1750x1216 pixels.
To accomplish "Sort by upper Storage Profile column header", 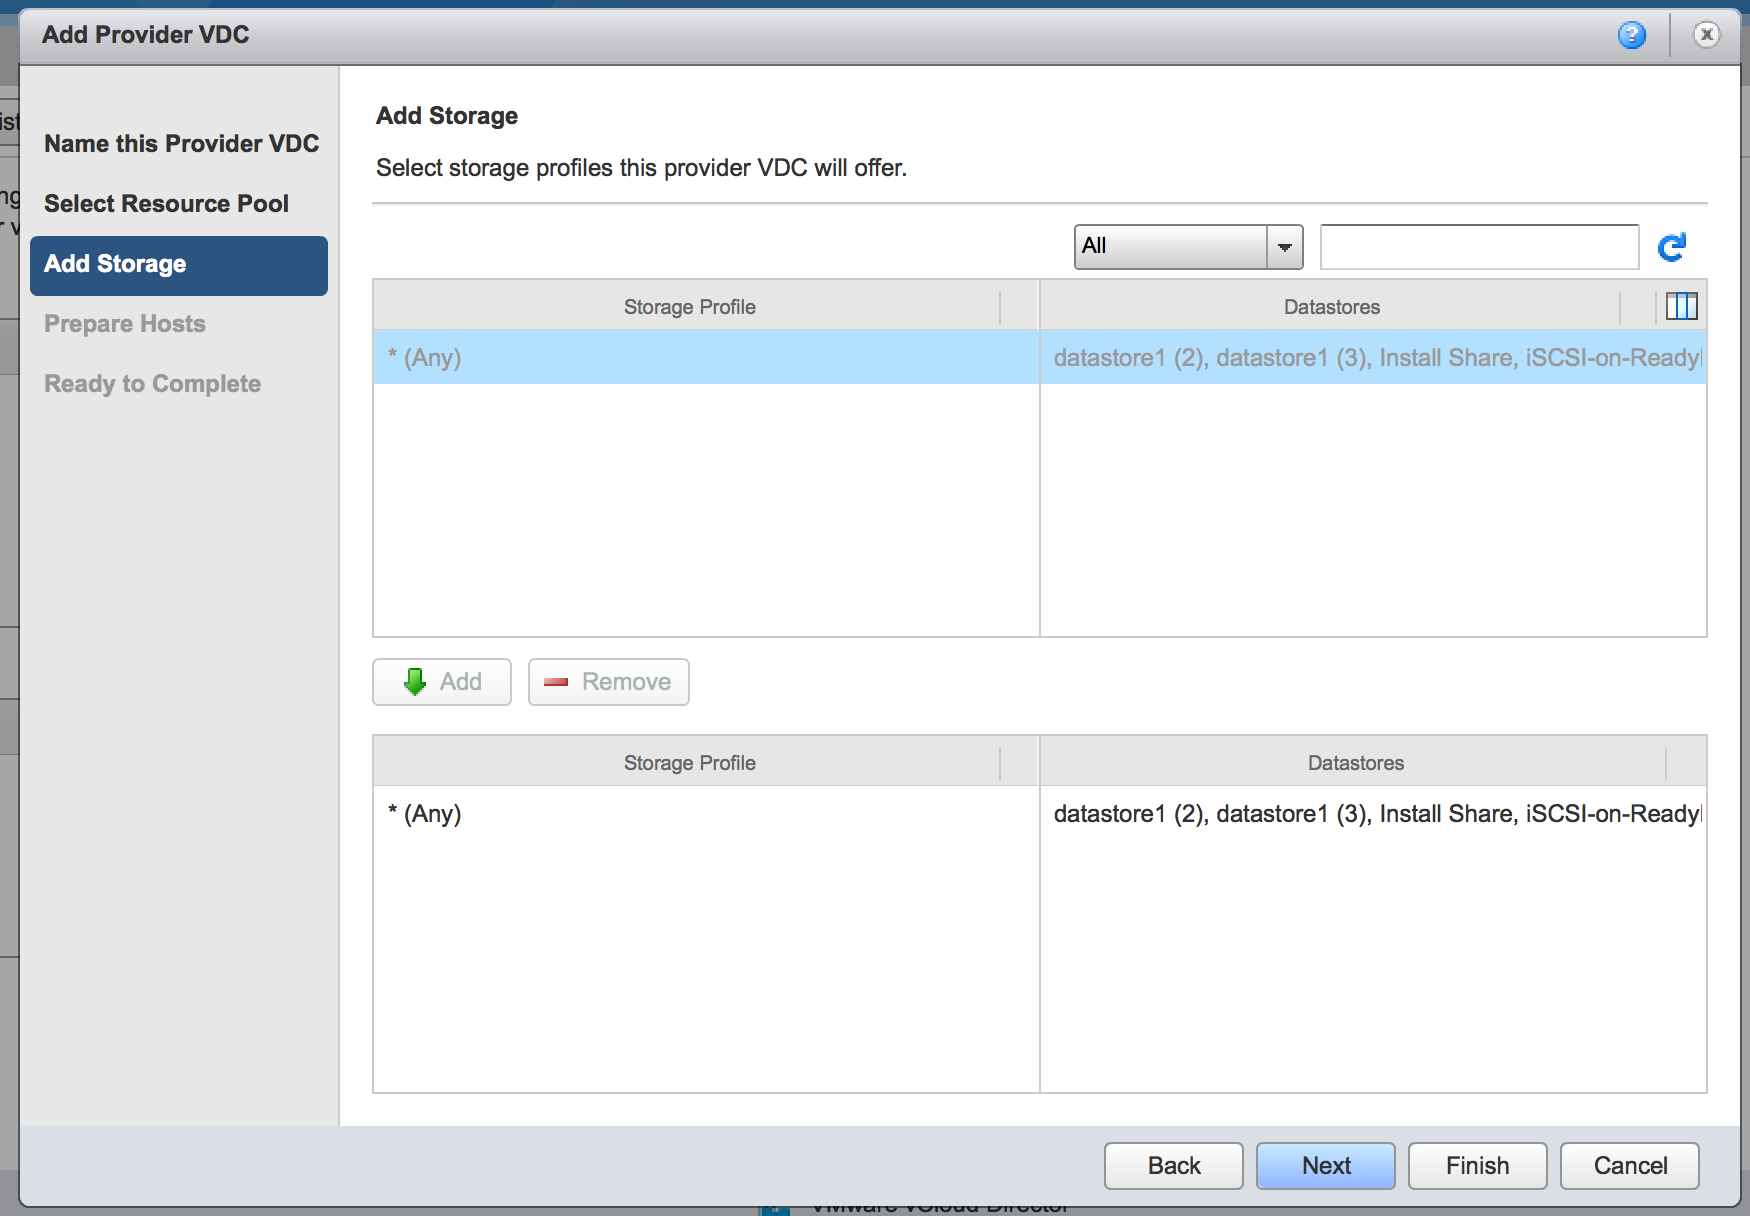I will [688, 307].
